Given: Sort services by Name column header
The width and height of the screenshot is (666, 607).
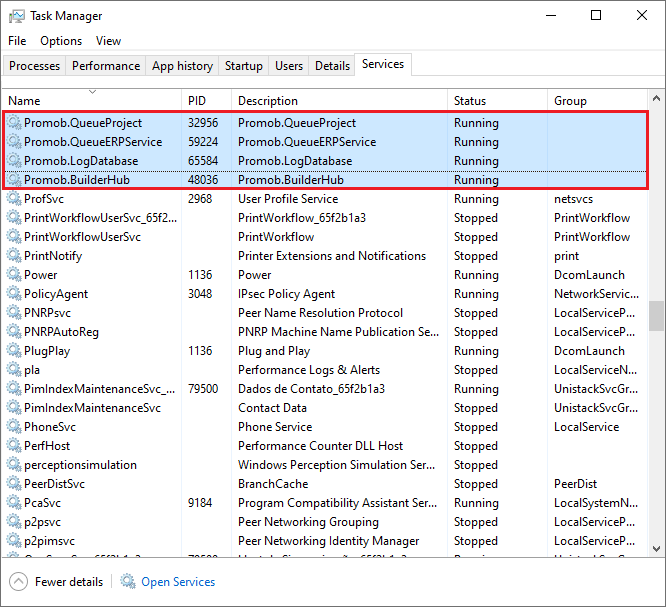Looking at the screenshot, I should click(x=92, y=100).
